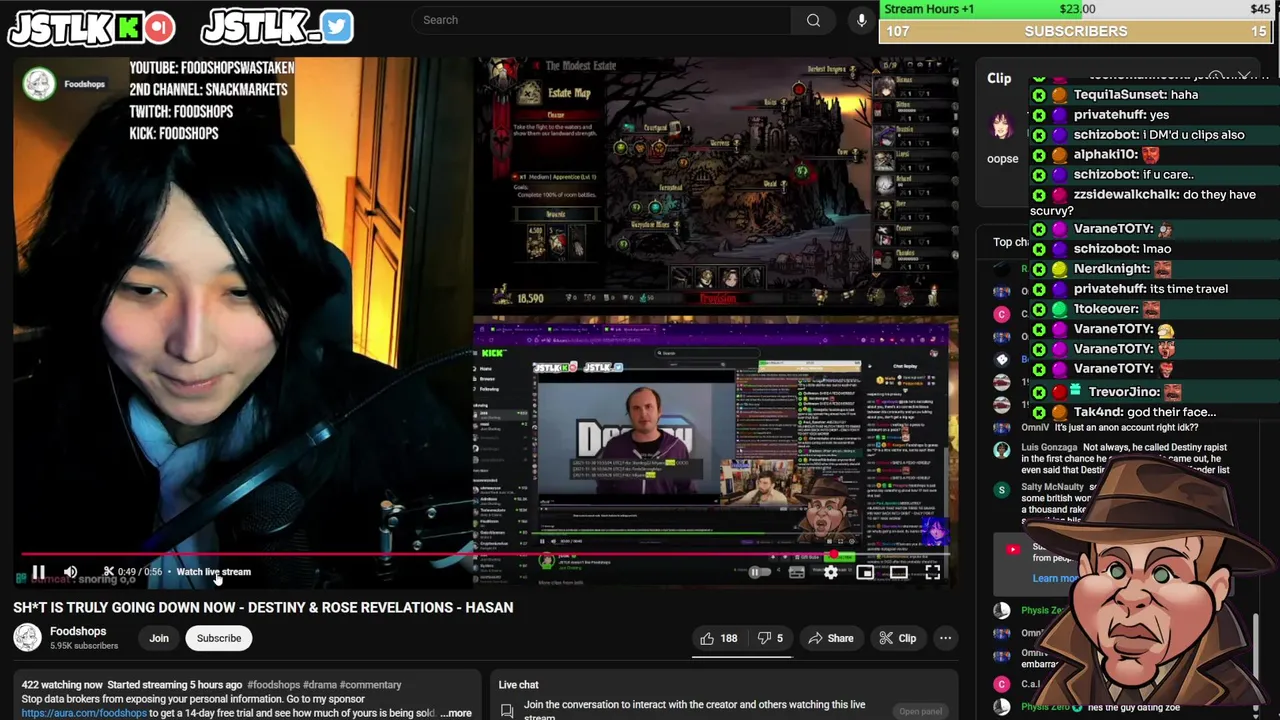
Task: Seek on the red video progress bar
Action: point(487,553)
